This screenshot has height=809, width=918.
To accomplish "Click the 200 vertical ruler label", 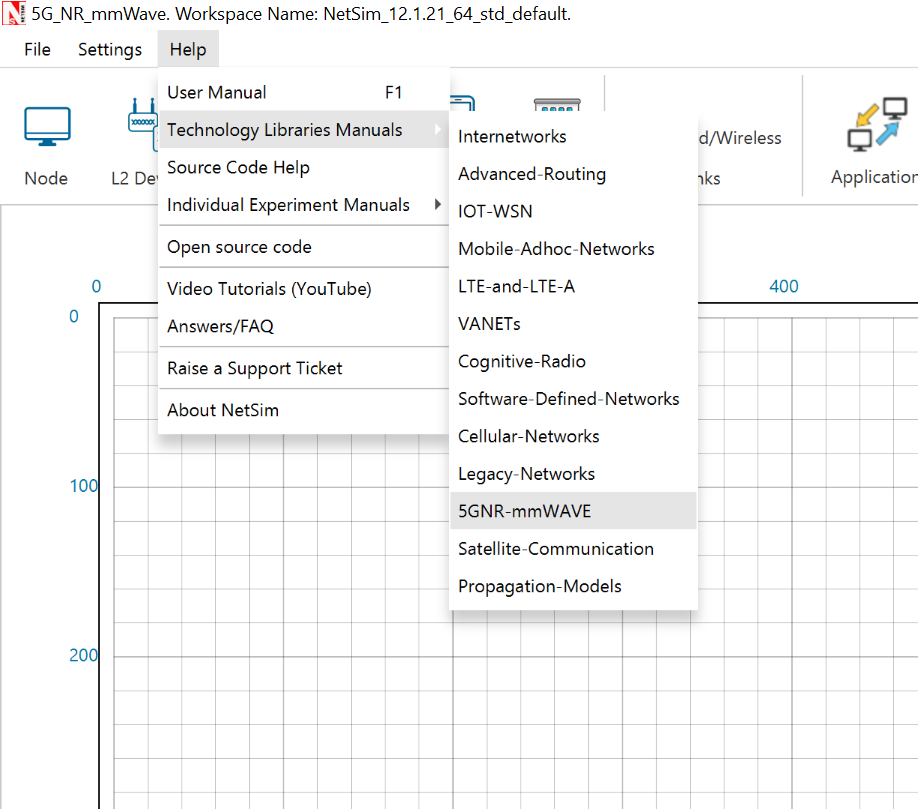I will [x=84, y=655].
